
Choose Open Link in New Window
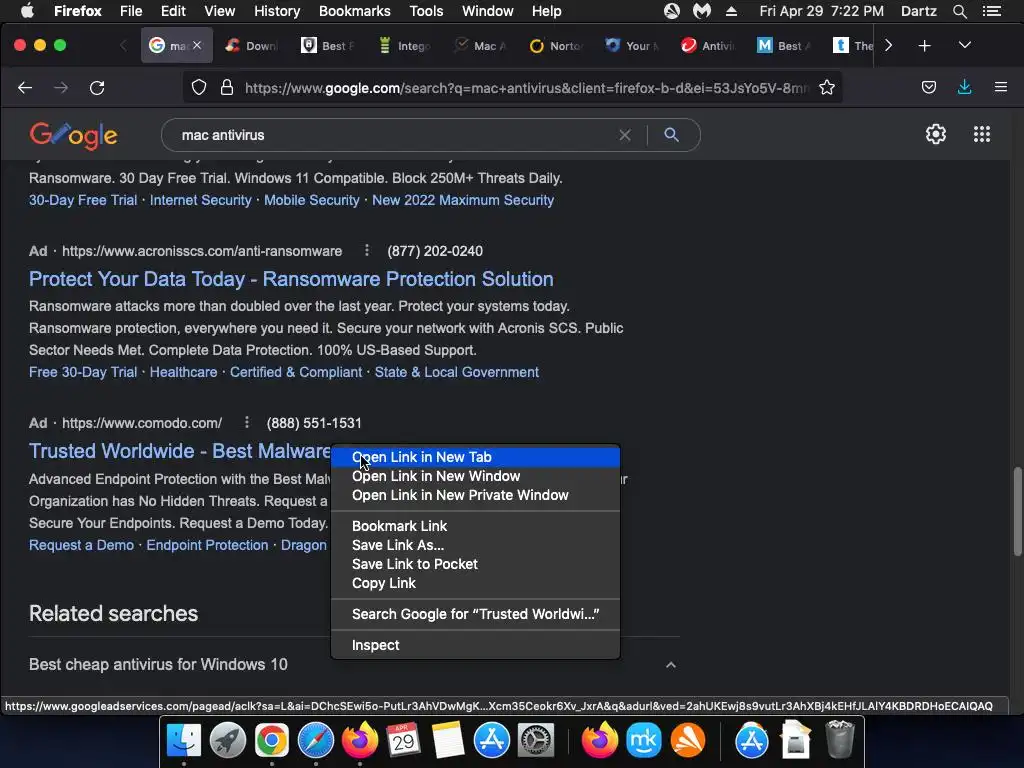point(475,476)
